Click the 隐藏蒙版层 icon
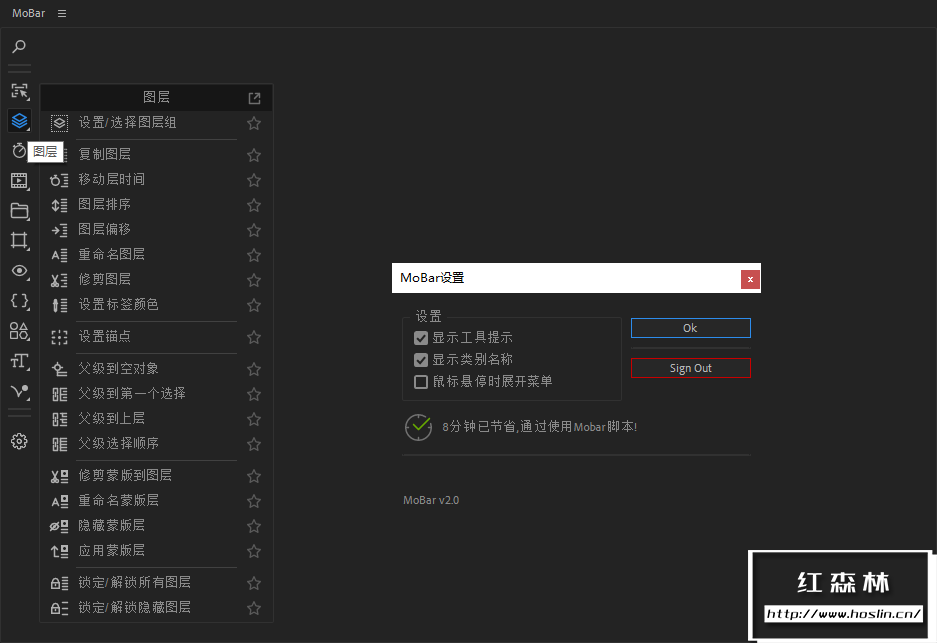Viewport: 937px width, 643px height. (59, 526)
